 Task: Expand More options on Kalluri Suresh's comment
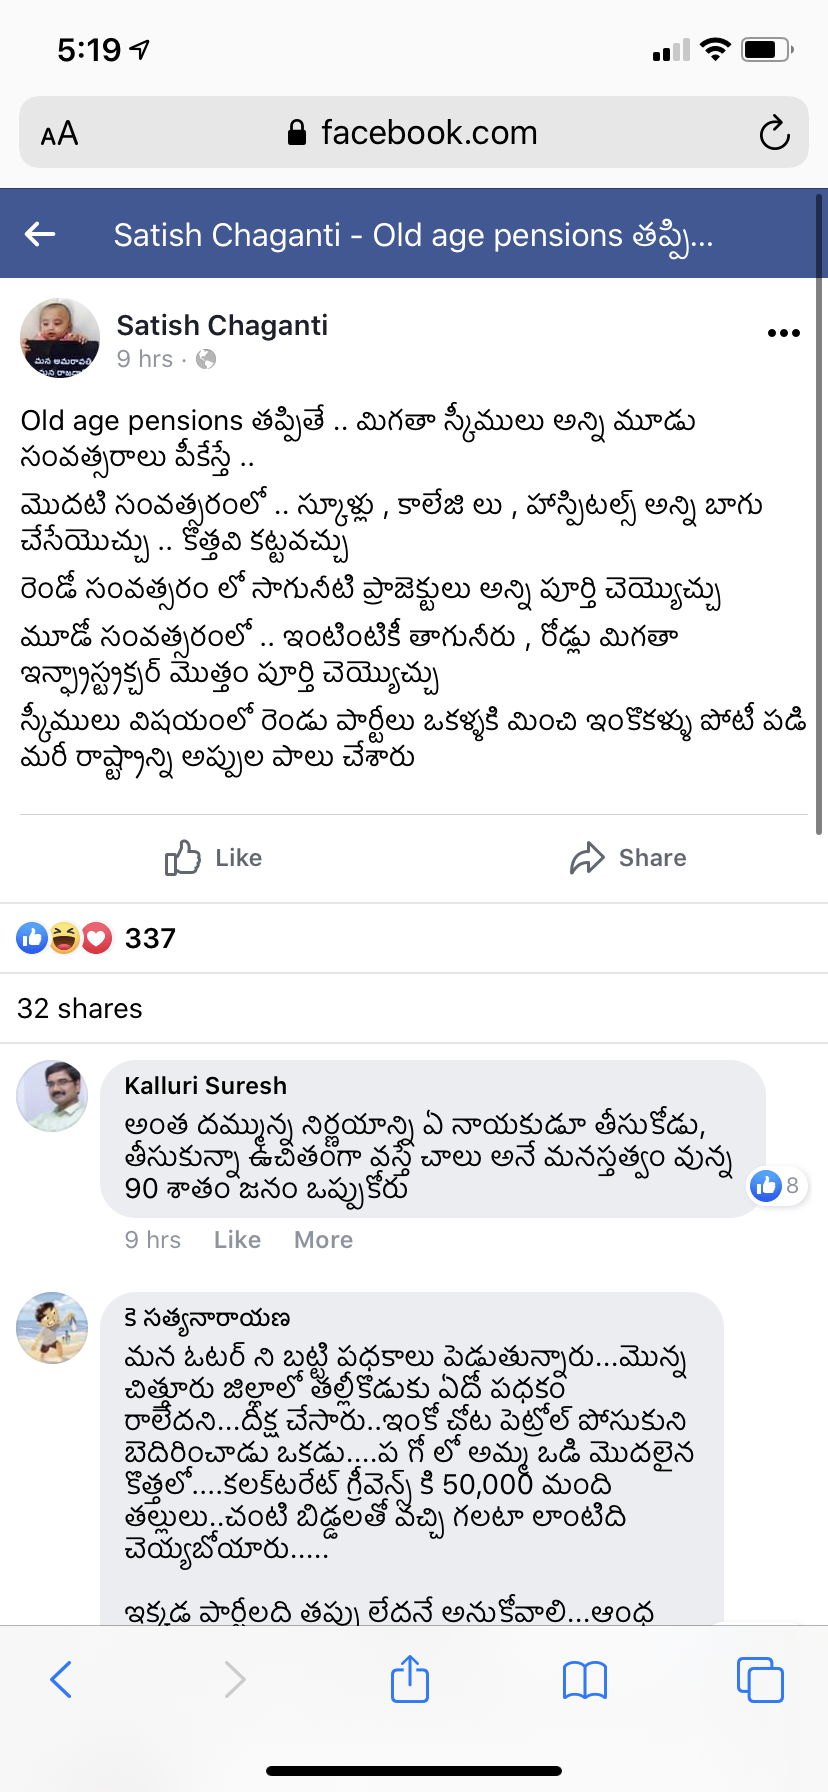(x=323, y=1240)
